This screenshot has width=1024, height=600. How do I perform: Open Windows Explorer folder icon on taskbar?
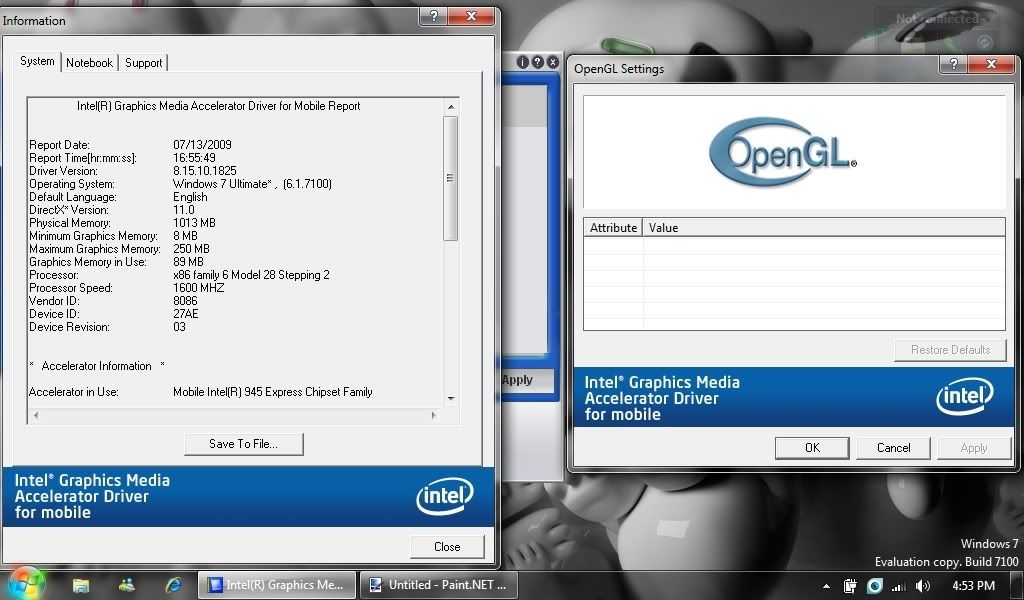click(x=81, y=585)
